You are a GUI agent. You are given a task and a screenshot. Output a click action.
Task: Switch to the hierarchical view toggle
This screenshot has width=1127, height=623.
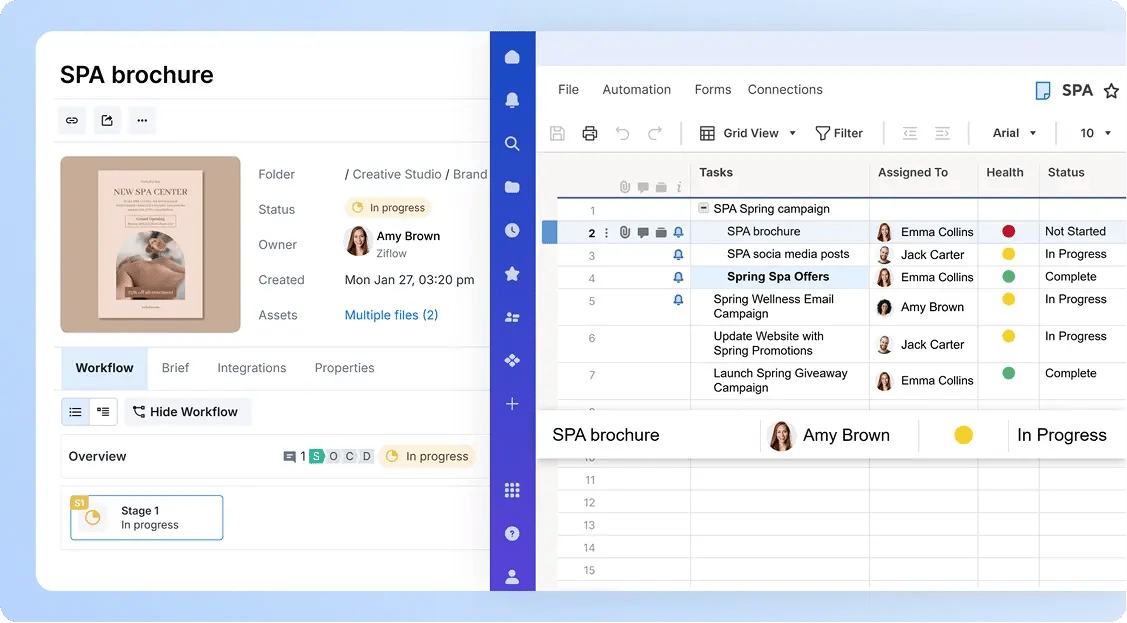103,412
